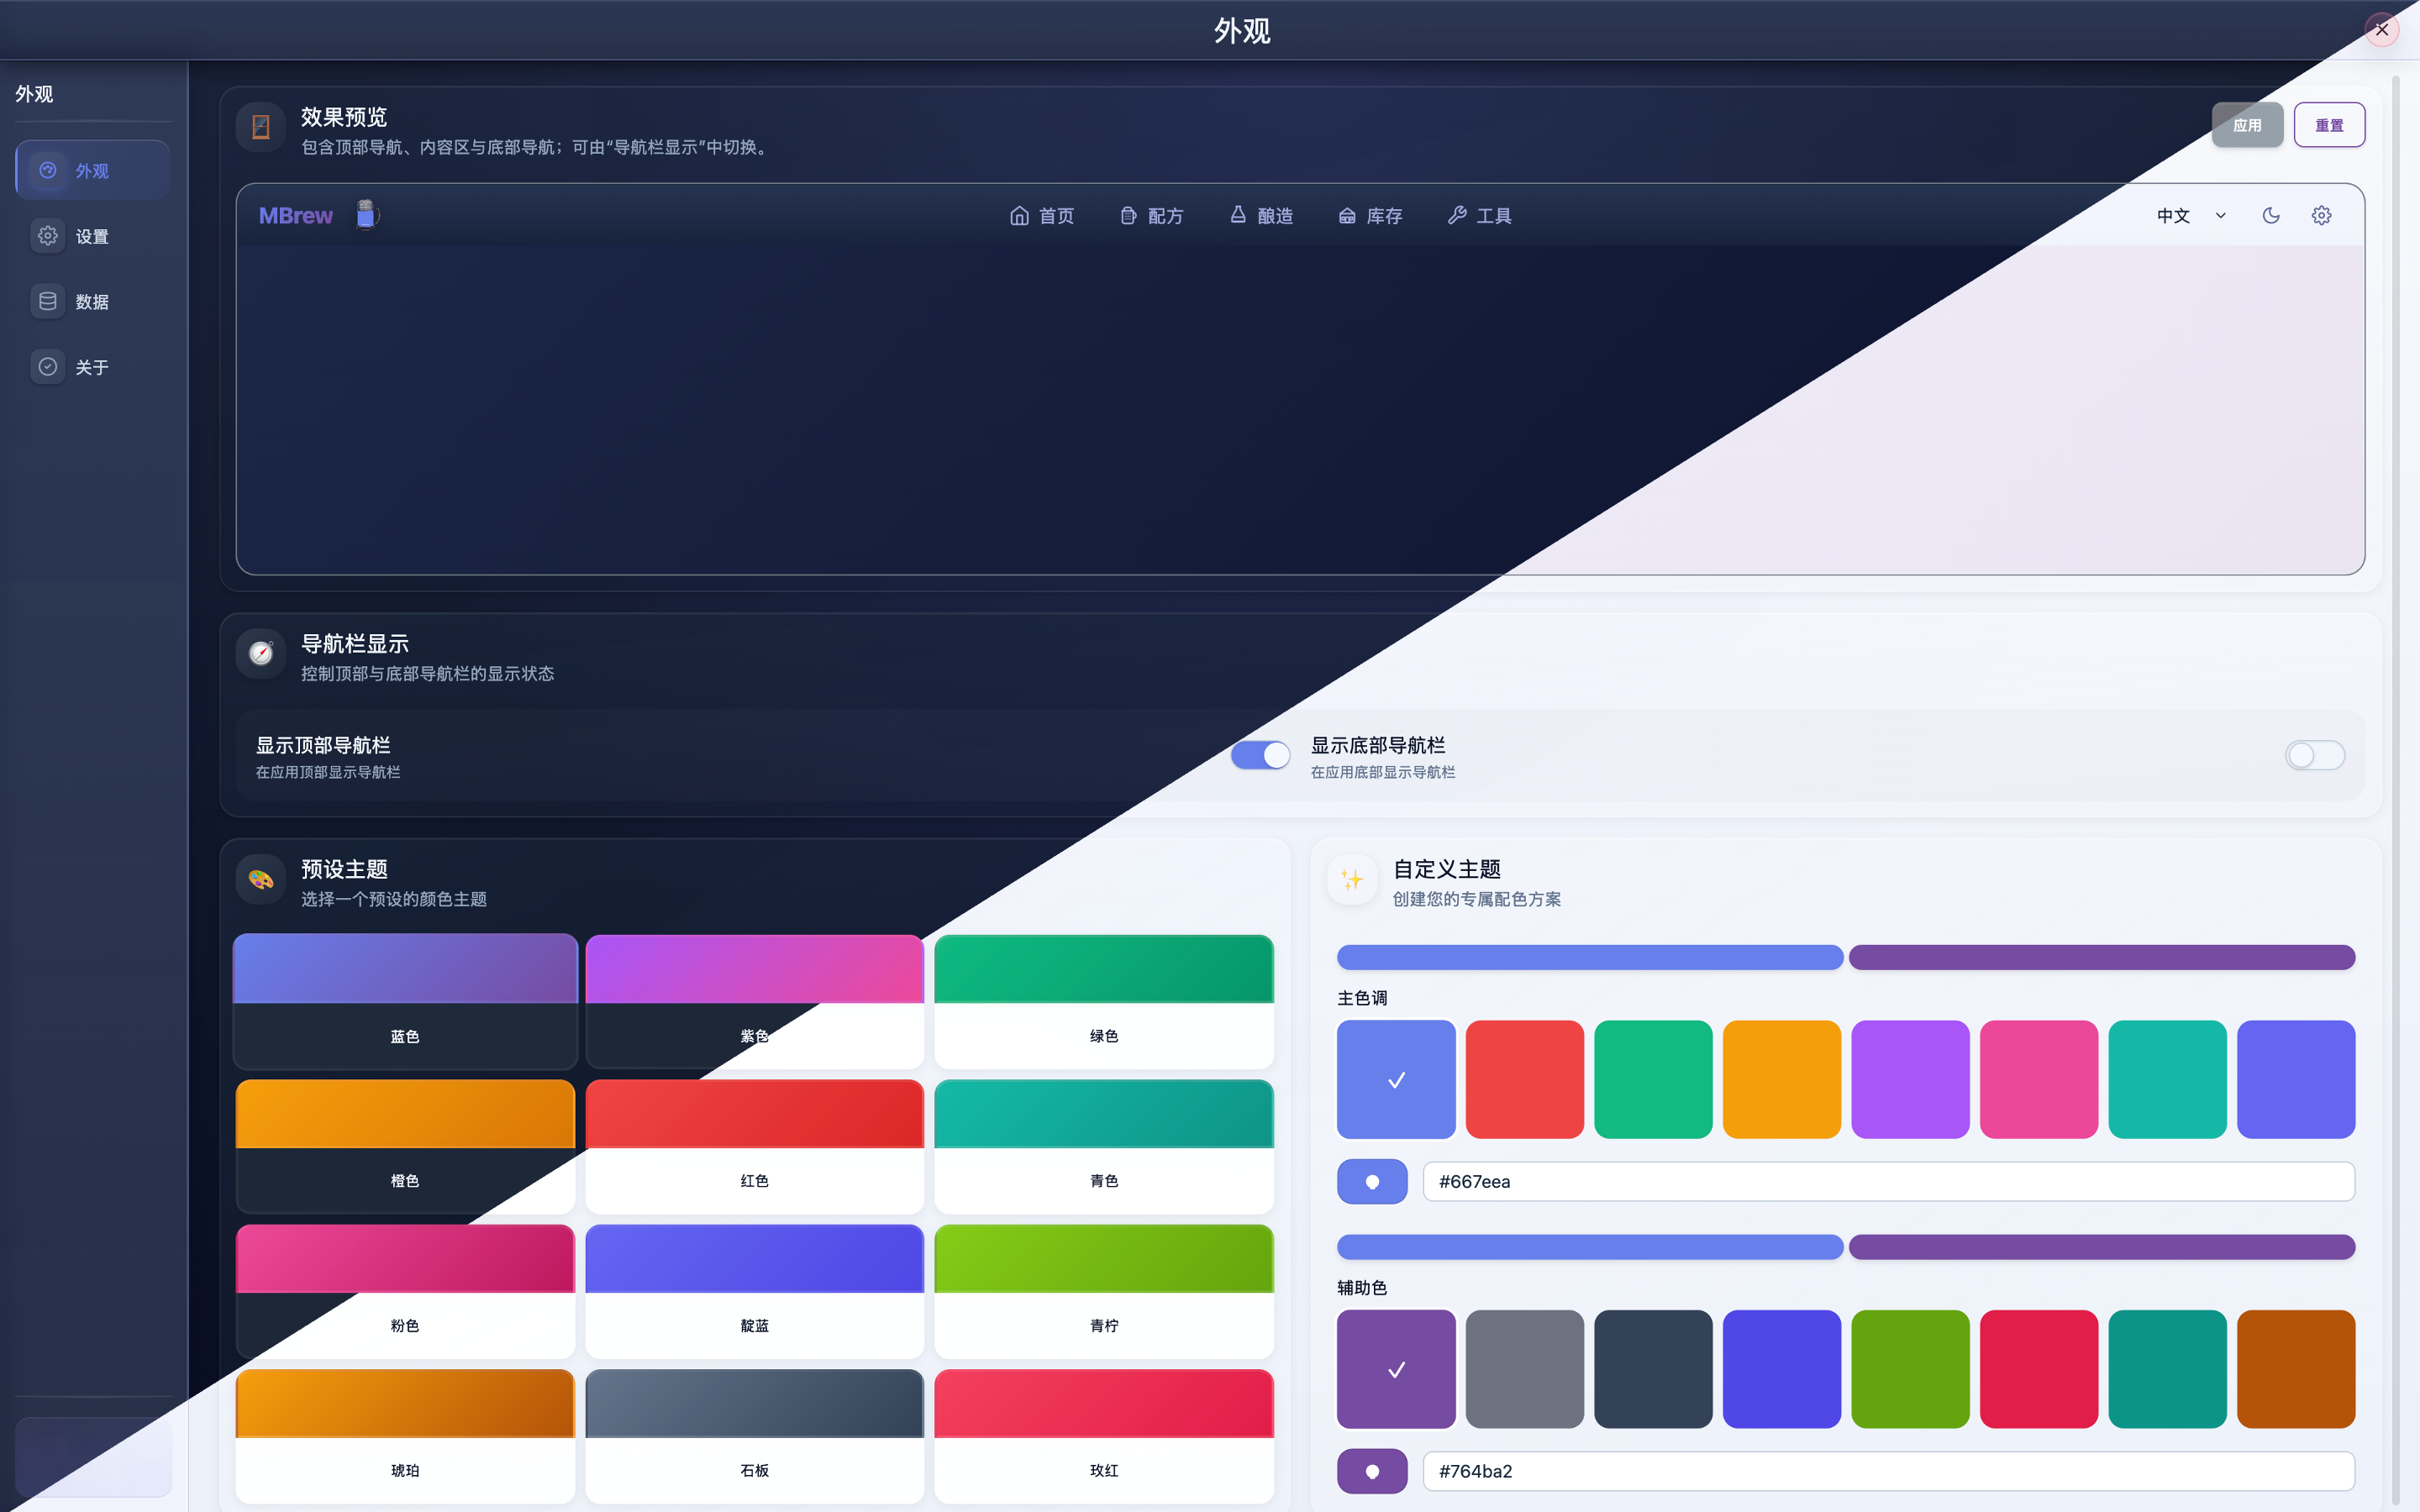The width and height of the screenshot is (2420, 1512).
Task: Click the home icon labeled 首页
Action: (x=1019, y=215)
